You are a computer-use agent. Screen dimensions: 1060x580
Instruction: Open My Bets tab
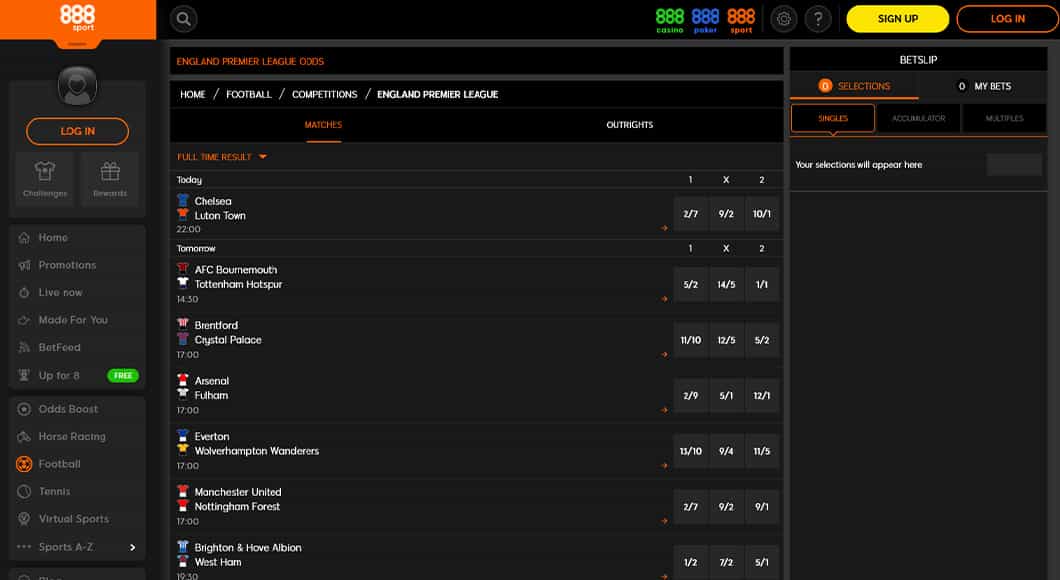point(984,86)
